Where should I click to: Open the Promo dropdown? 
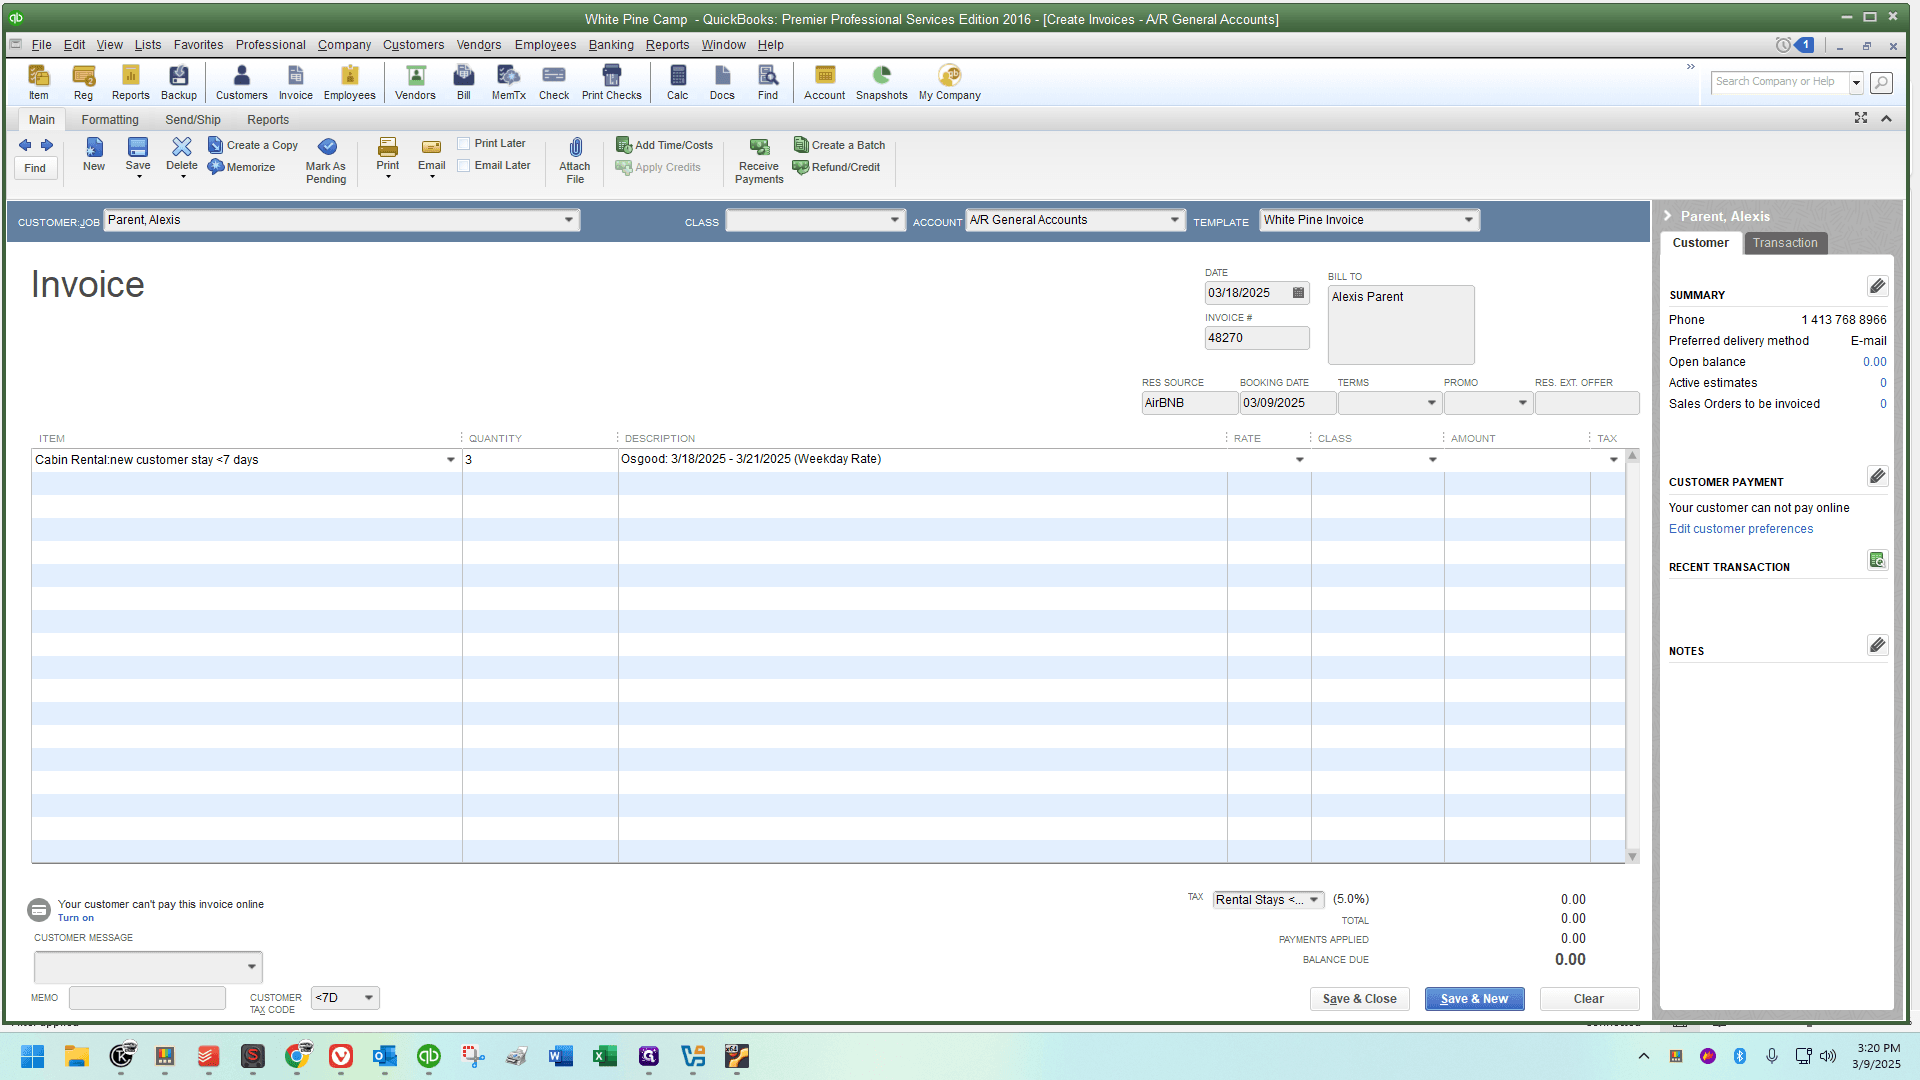point(1522,403)
